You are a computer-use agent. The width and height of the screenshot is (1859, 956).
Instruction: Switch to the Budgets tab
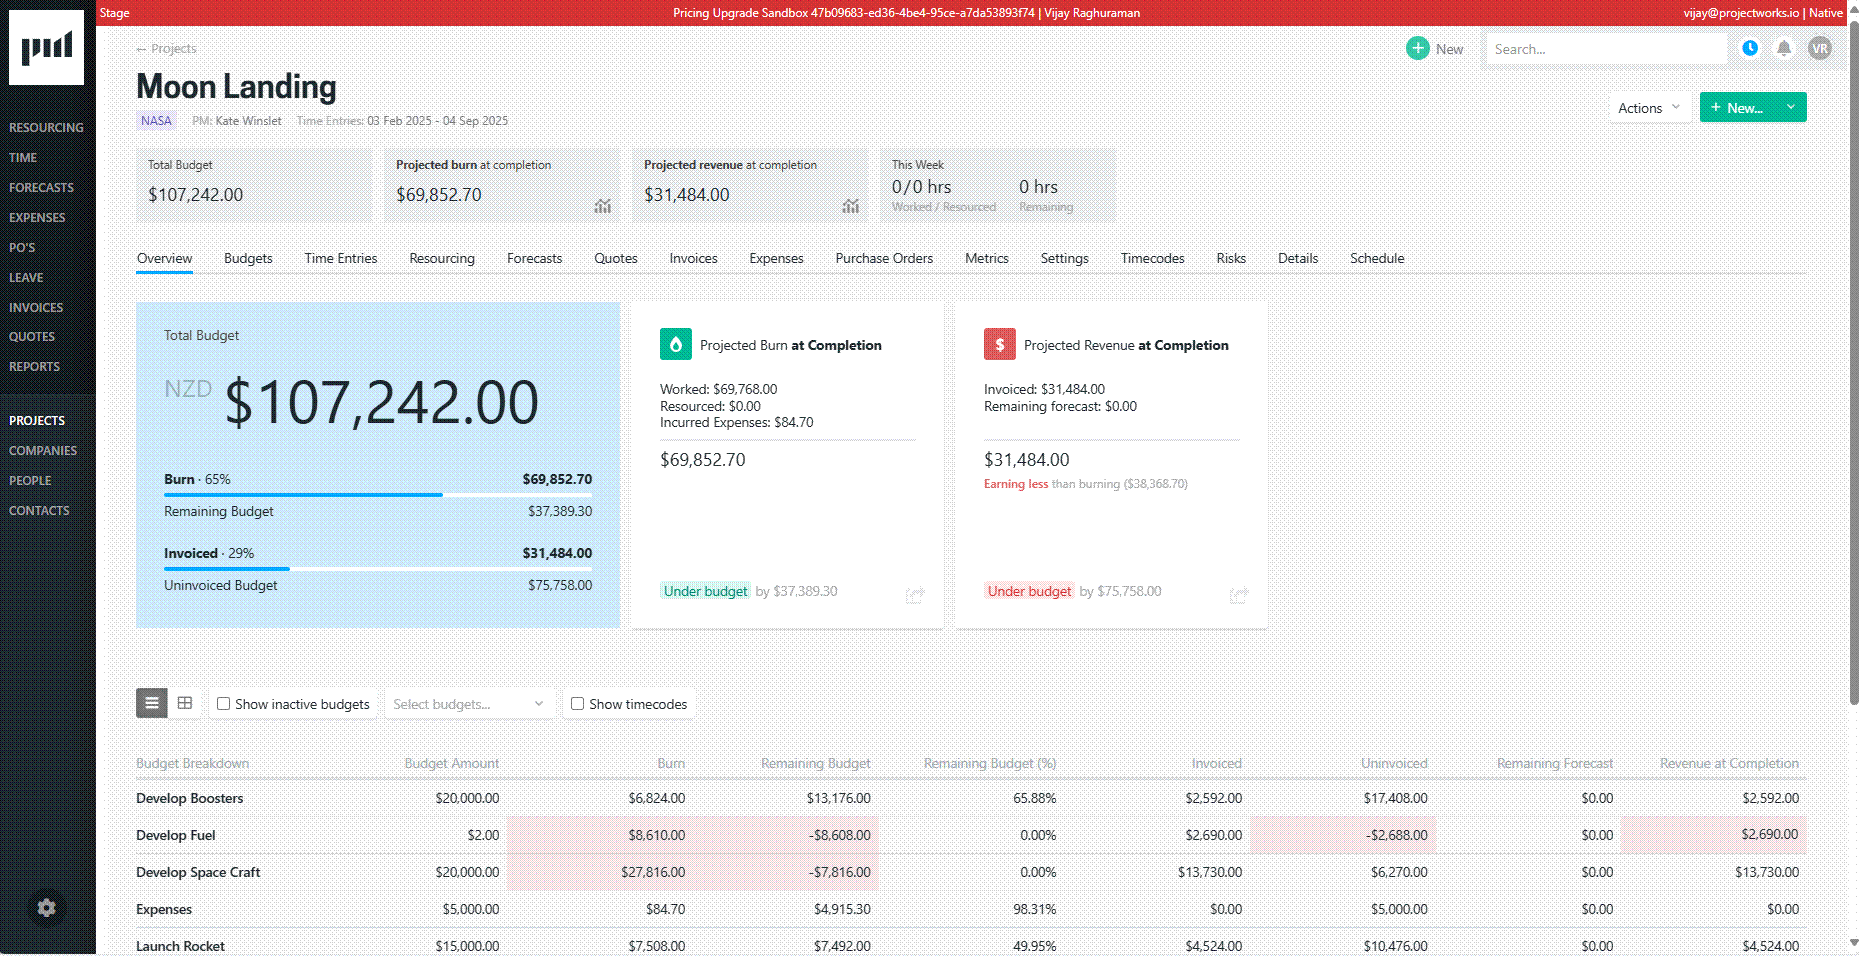tap(248, 258)
